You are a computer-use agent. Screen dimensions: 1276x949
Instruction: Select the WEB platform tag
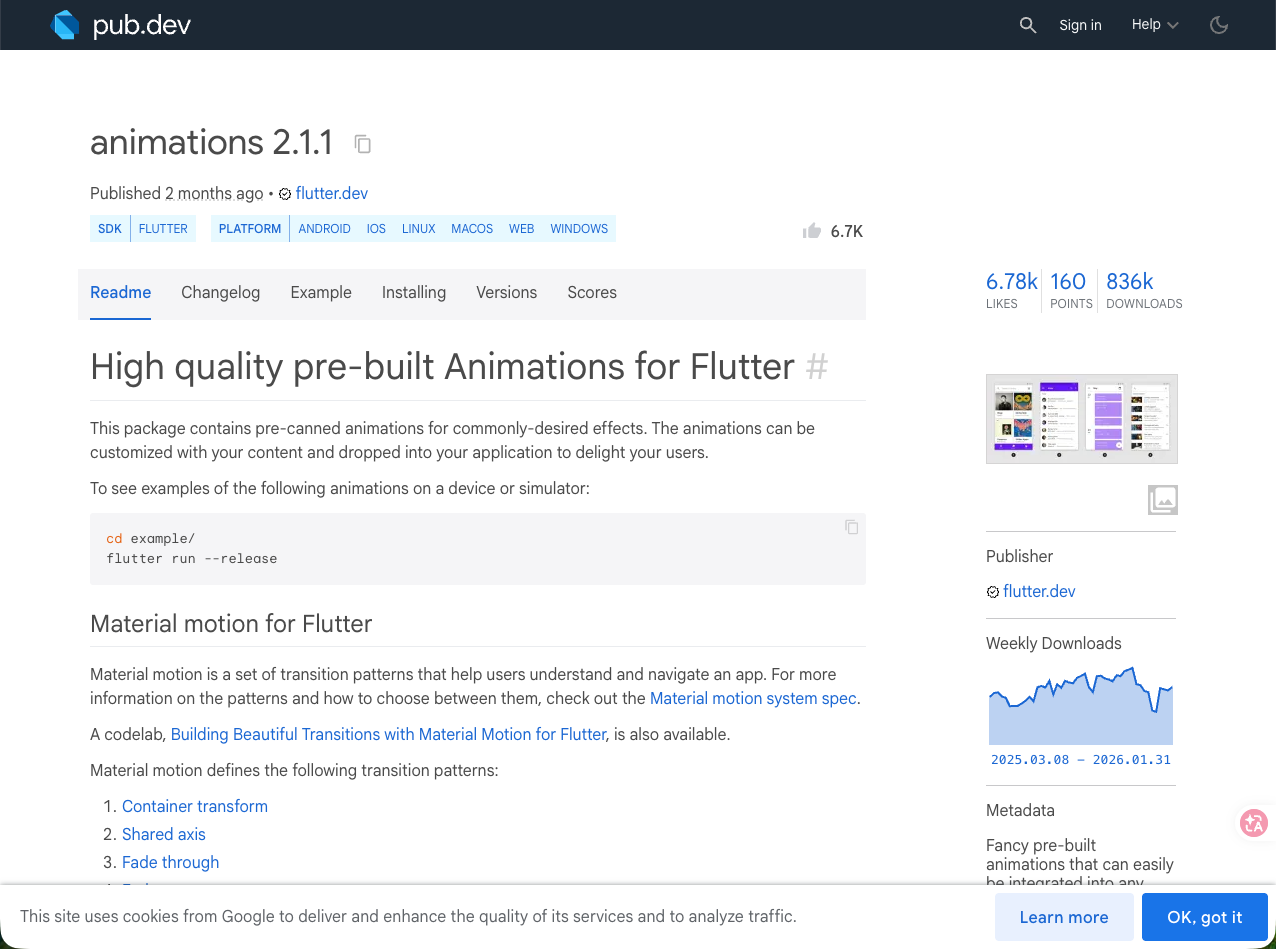click(x=521, y=229)
